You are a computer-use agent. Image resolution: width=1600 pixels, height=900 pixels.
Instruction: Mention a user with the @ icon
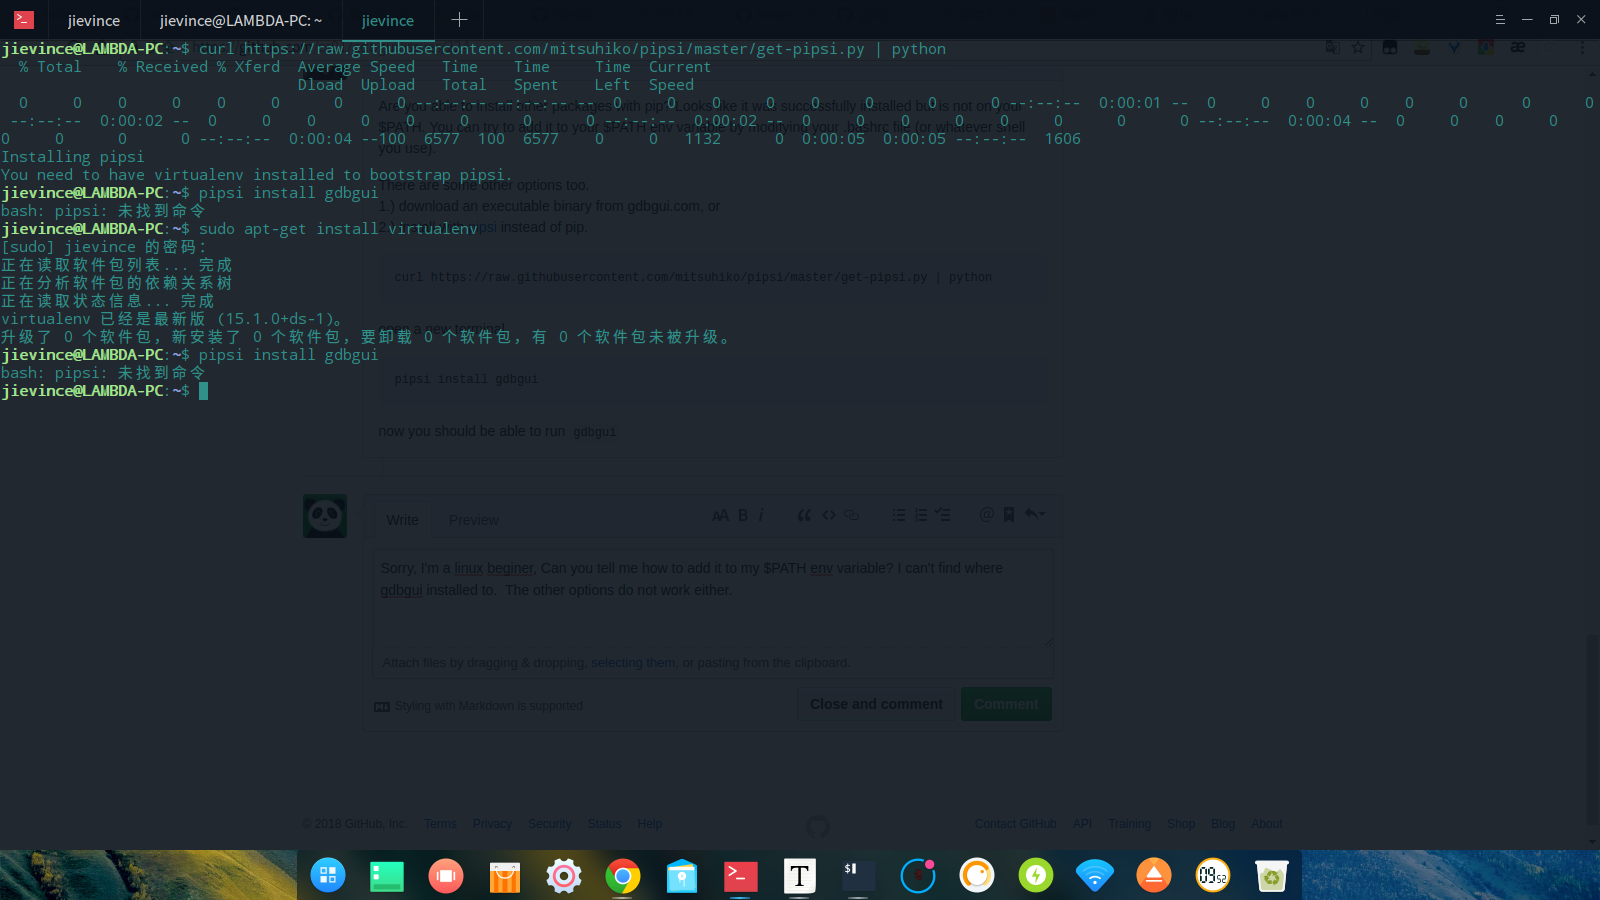pyautogui.click(x=986, y=514)
